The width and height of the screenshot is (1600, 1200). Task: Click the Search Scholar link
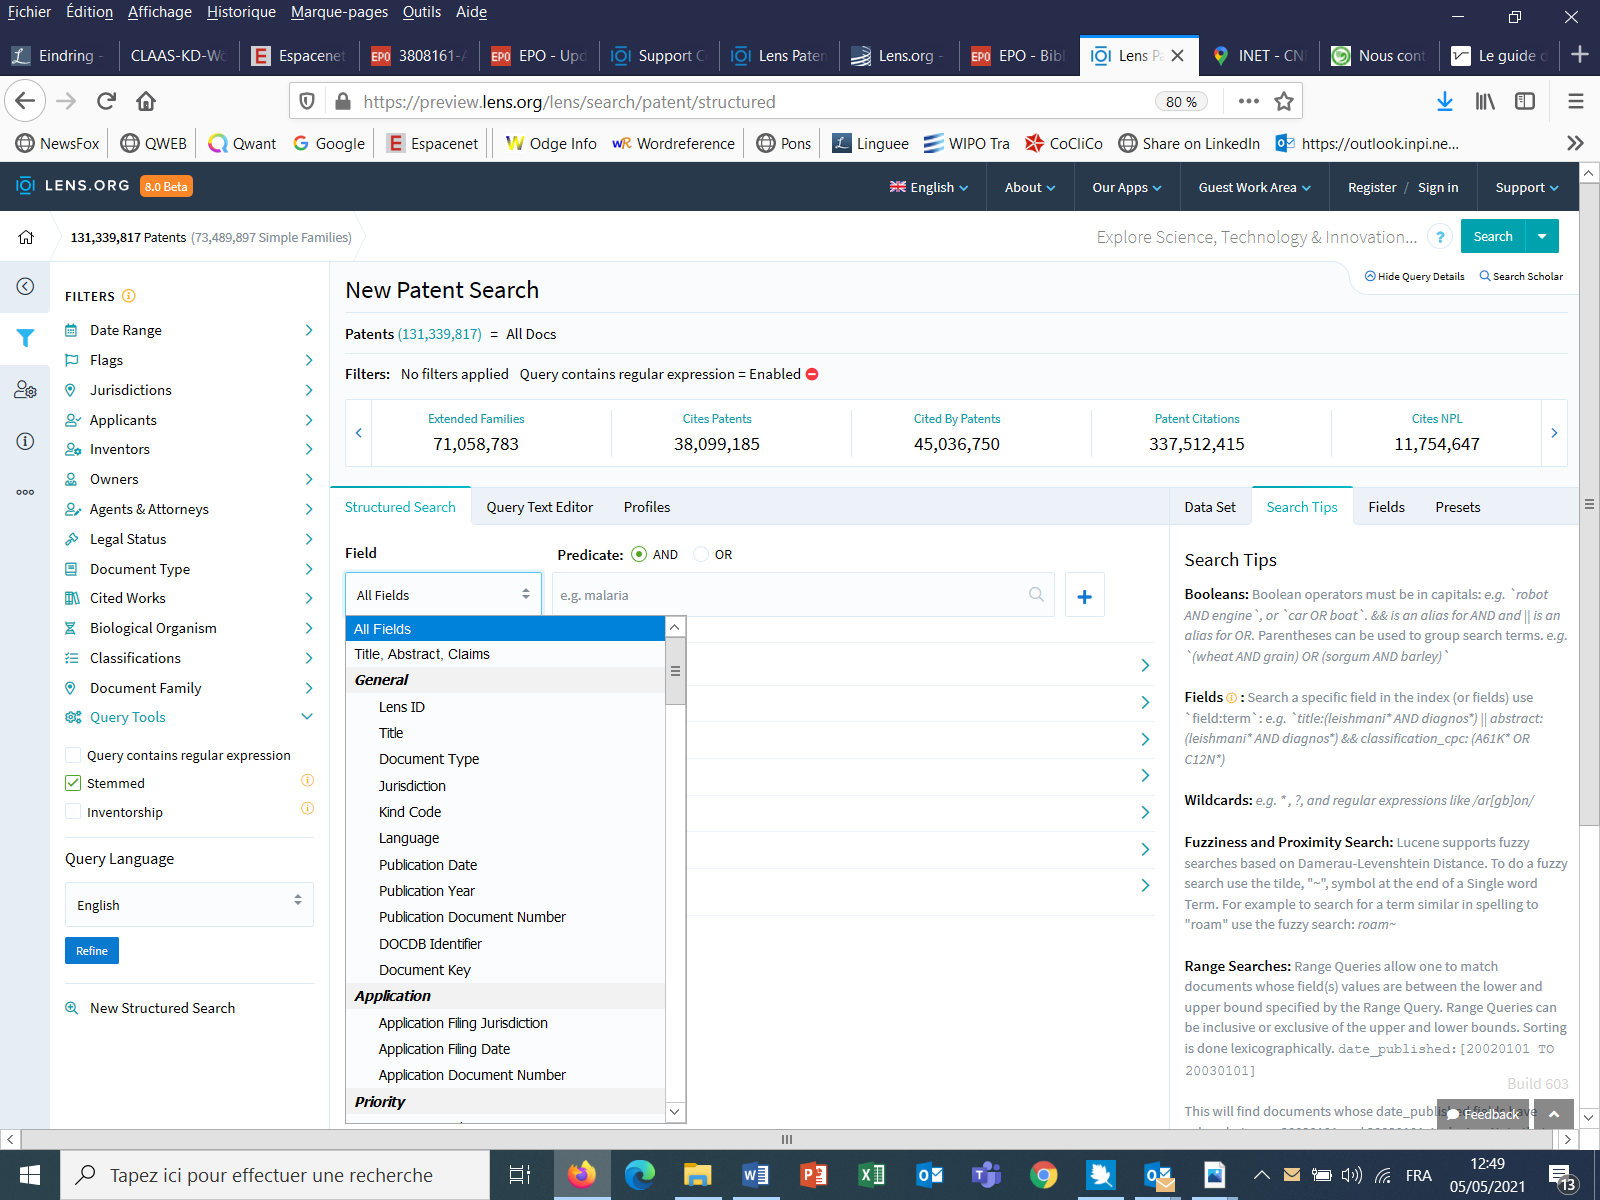click(1521, 276)
